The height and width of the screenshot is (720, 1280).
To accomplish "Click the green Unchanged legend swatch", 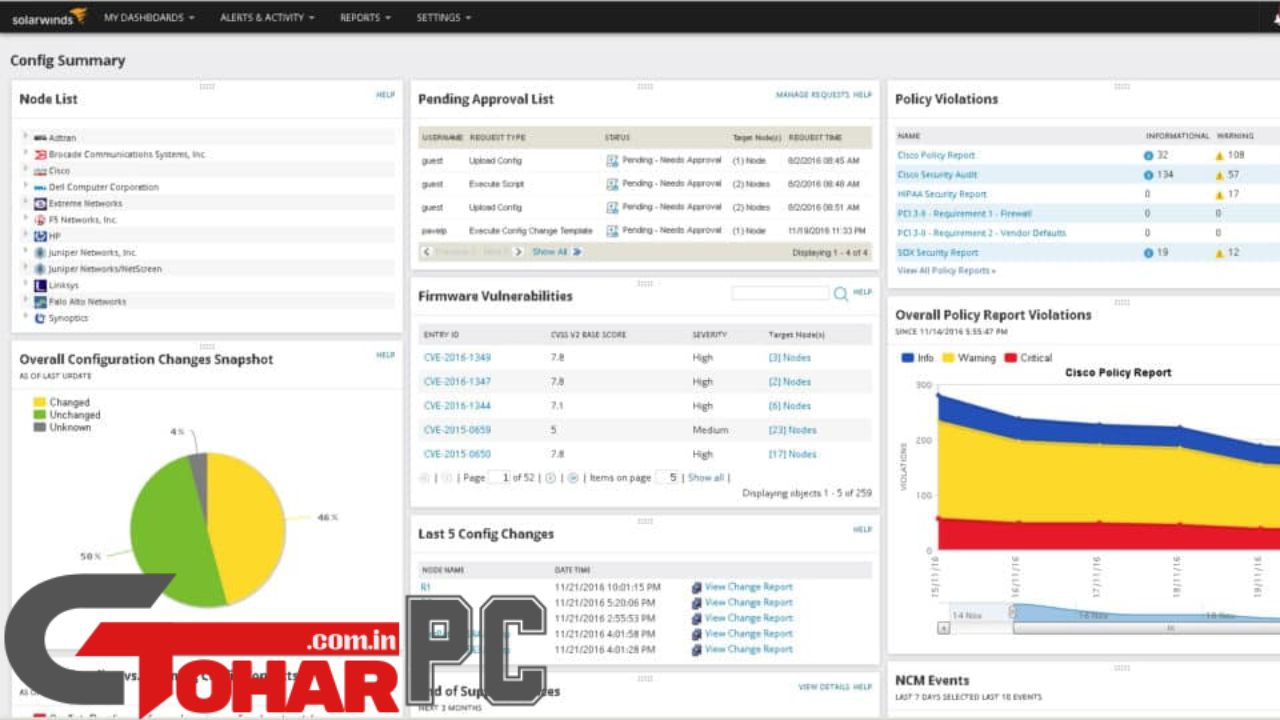I will click(x=39, y=415).
